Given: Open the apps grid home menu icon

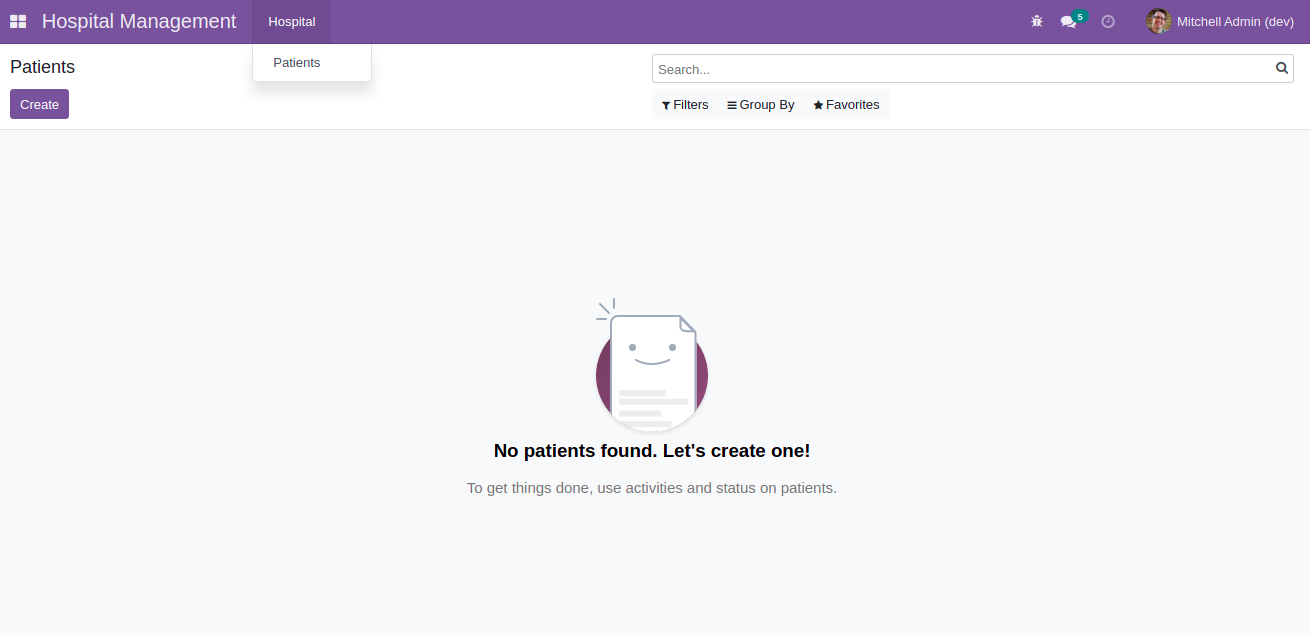Looking at the screenshot, I should pyautogui.click(x=18, y=21).
